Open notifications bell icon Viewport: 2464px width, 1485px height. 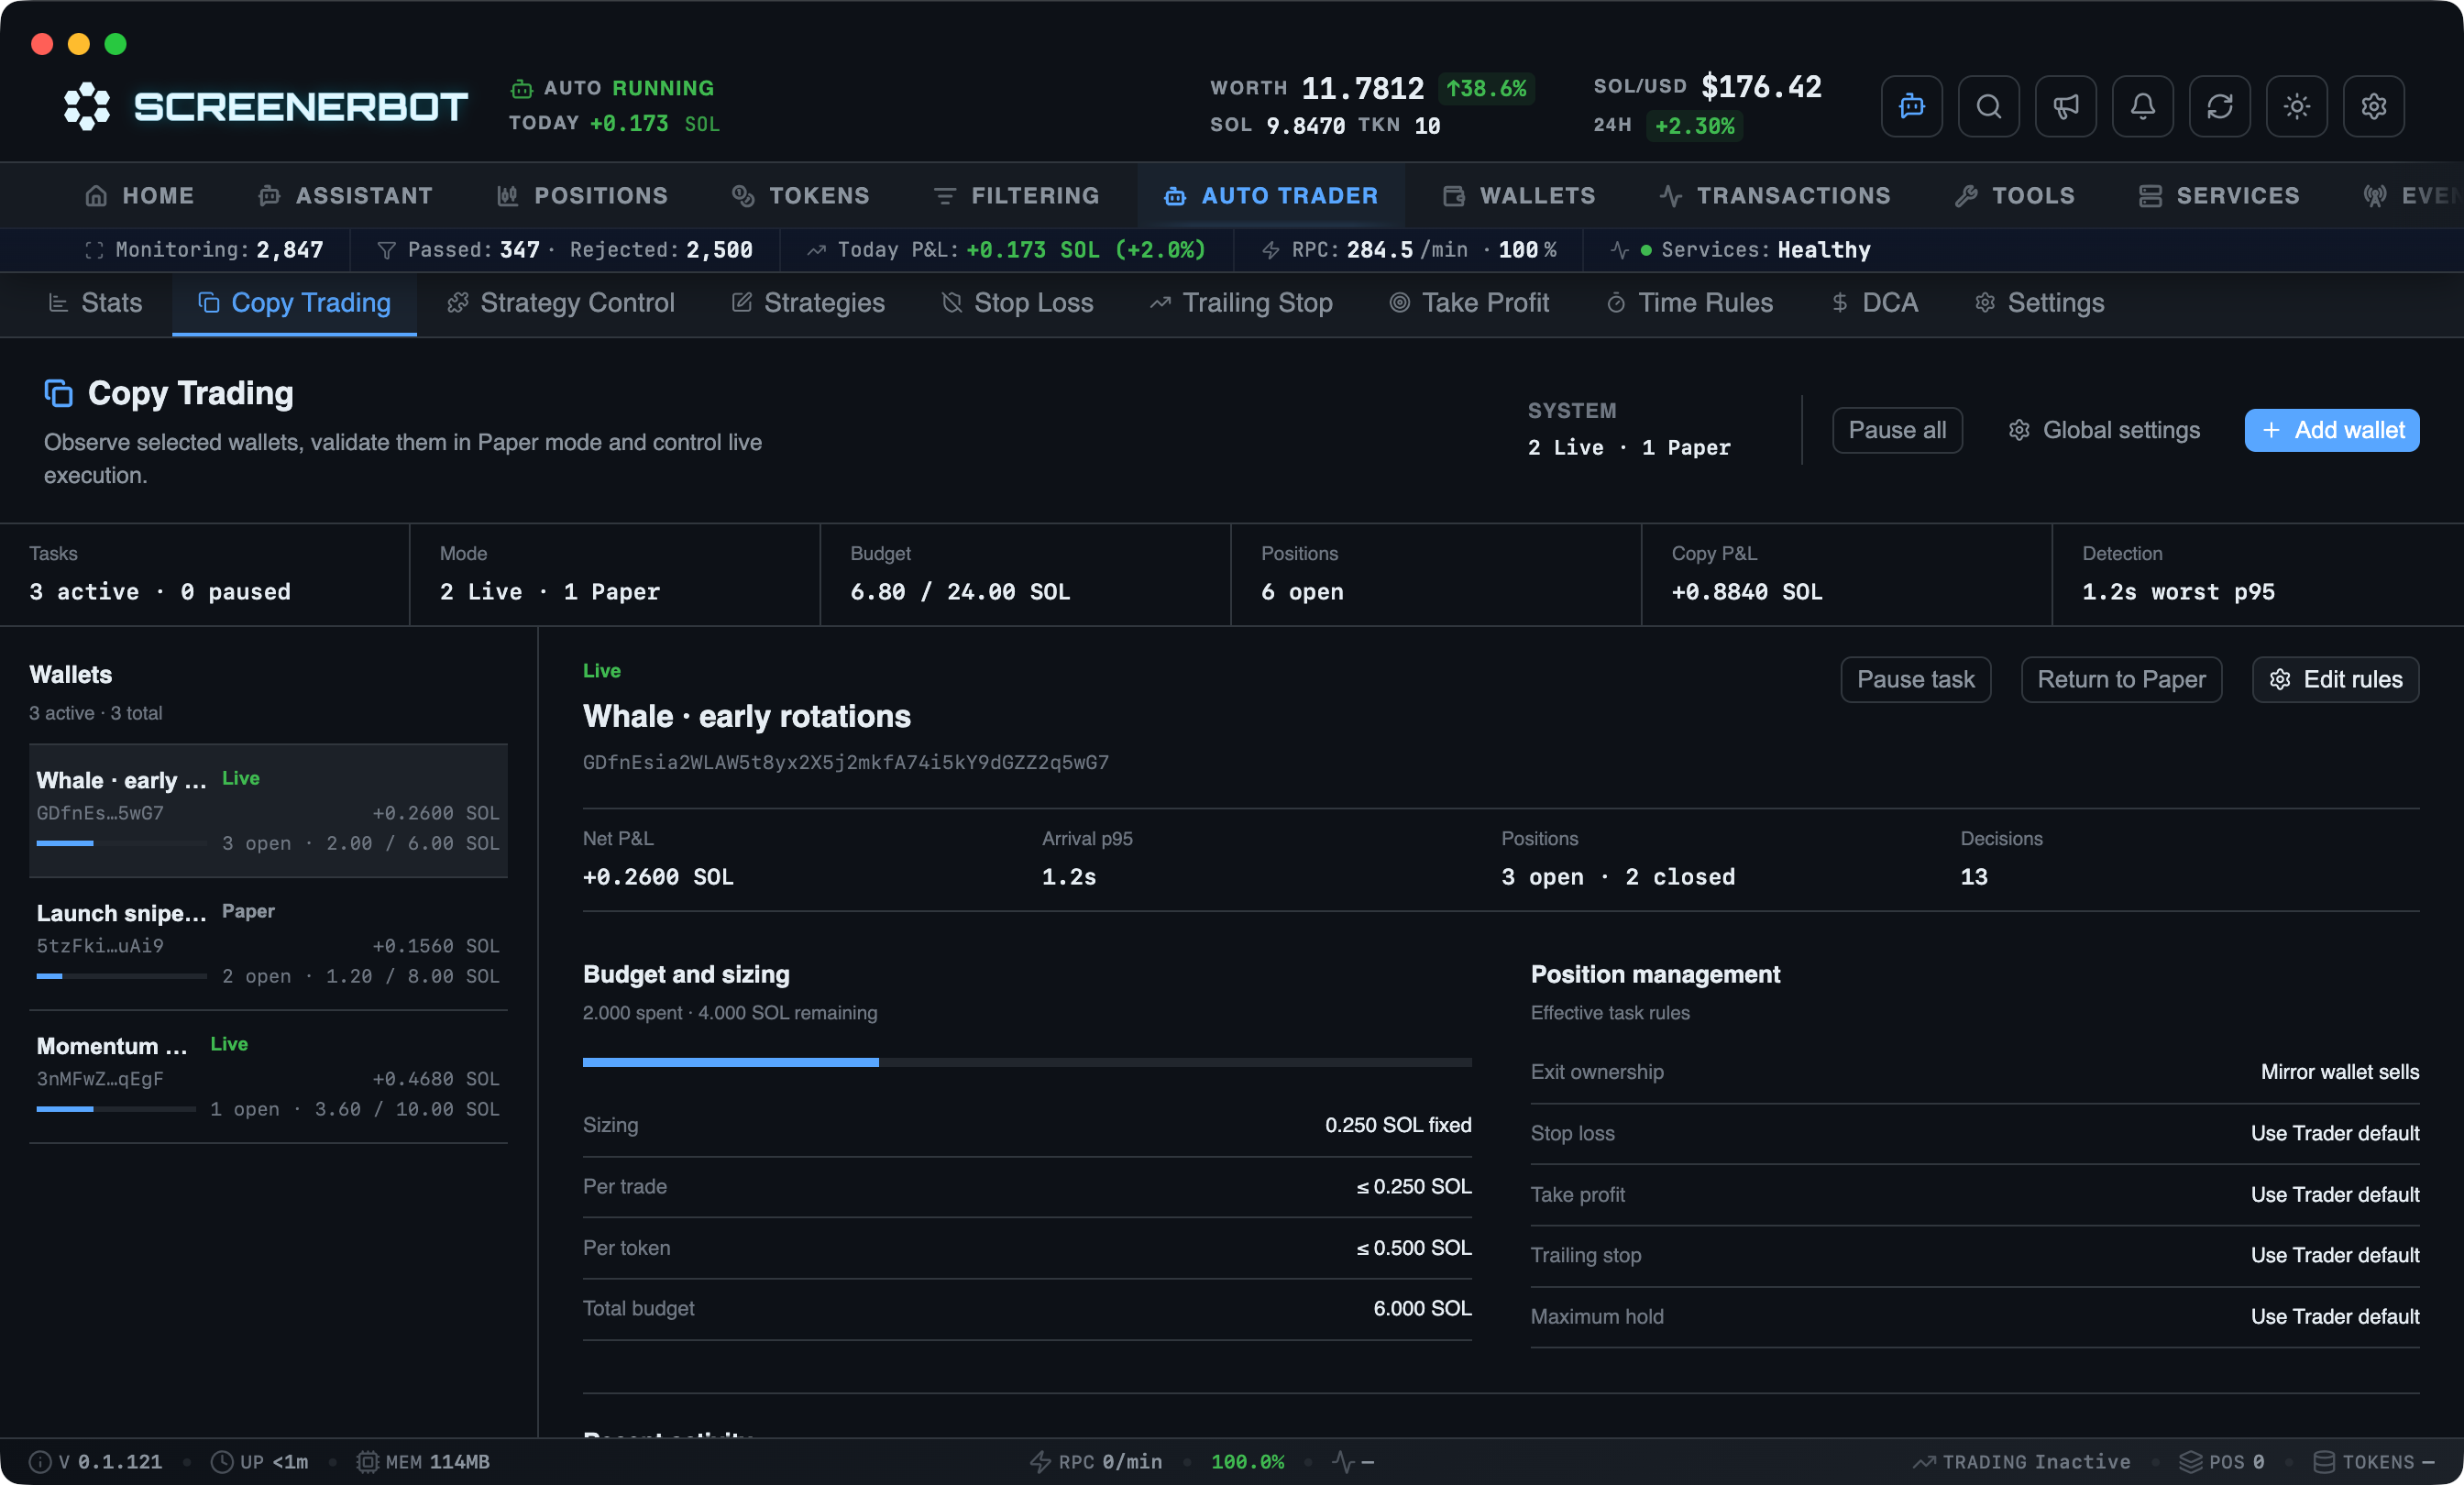pyautogui.click(x=2142, y=106)
